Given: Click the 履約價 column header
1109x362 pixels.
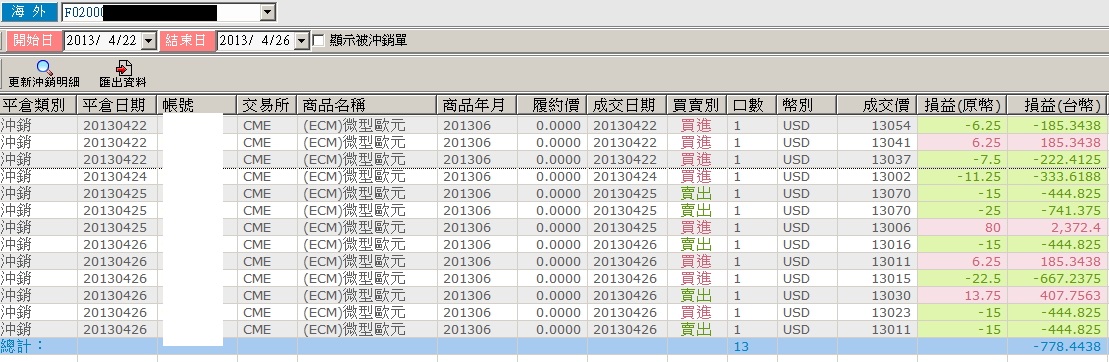Looking at the screenshot, I should pos(552,106).
